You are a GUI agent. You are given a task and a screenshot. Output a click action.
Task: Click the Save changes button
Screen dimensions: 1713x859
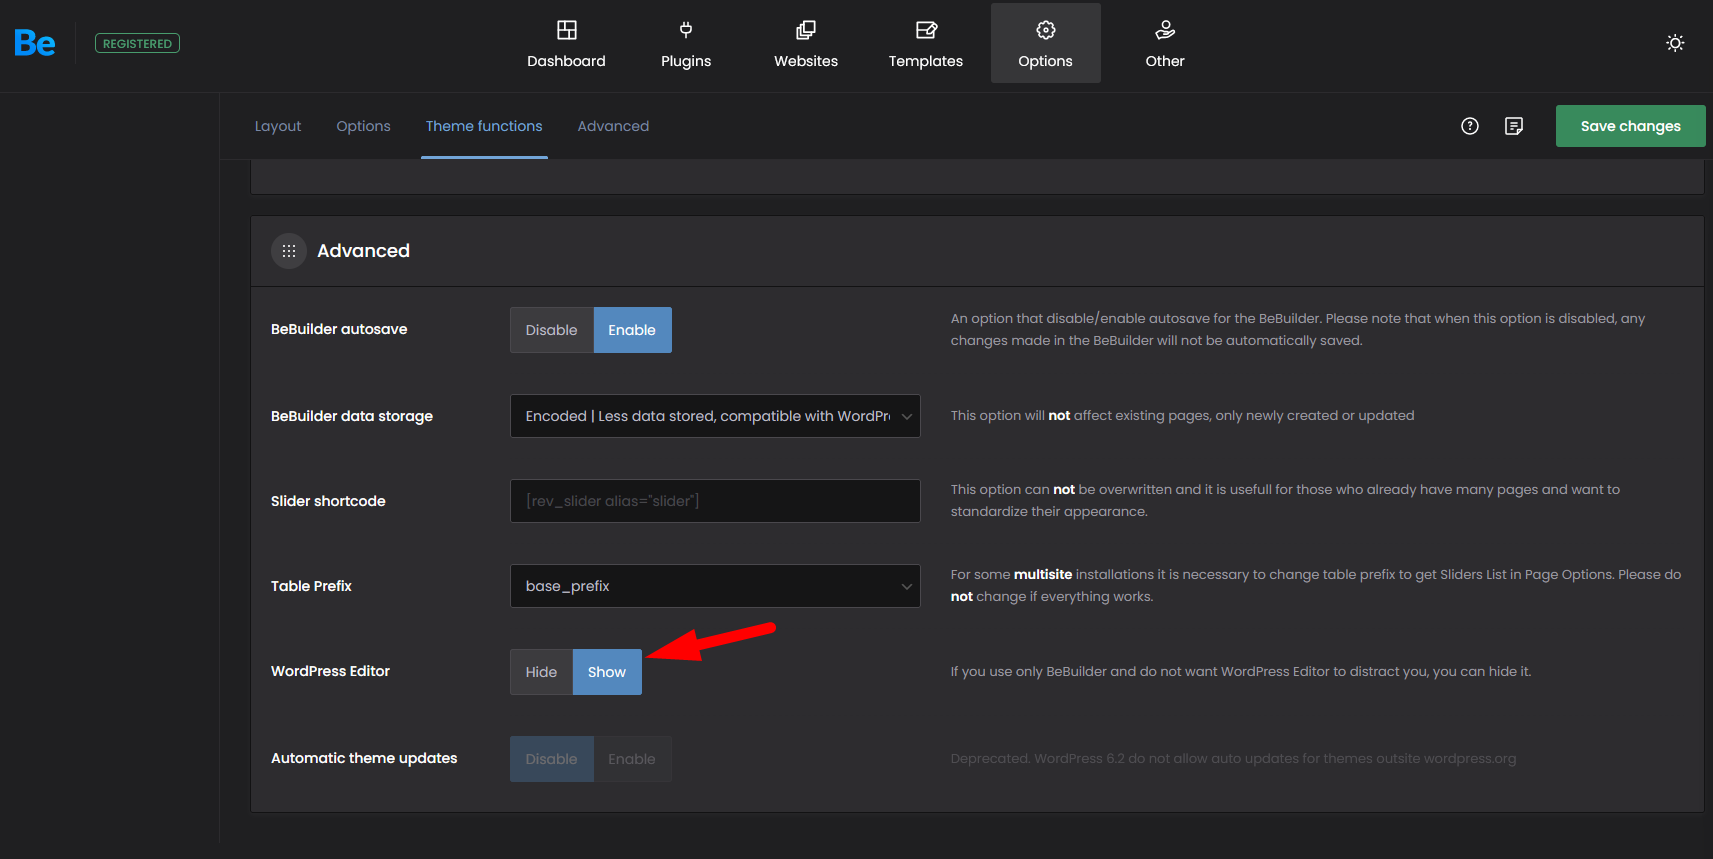click(1630, 126)
